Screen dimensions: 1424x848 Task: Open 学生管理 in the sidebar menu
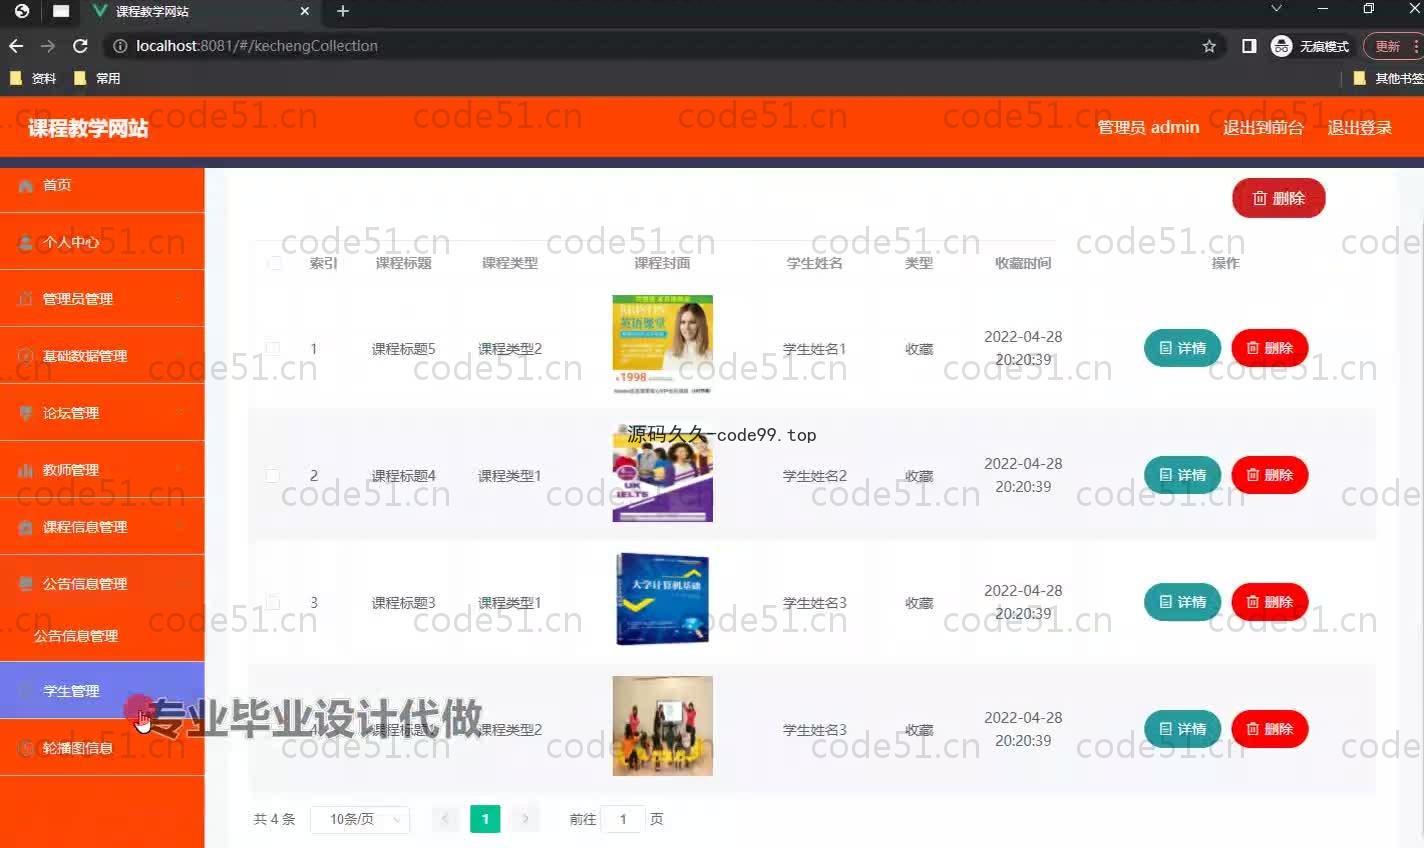[102, 690]
